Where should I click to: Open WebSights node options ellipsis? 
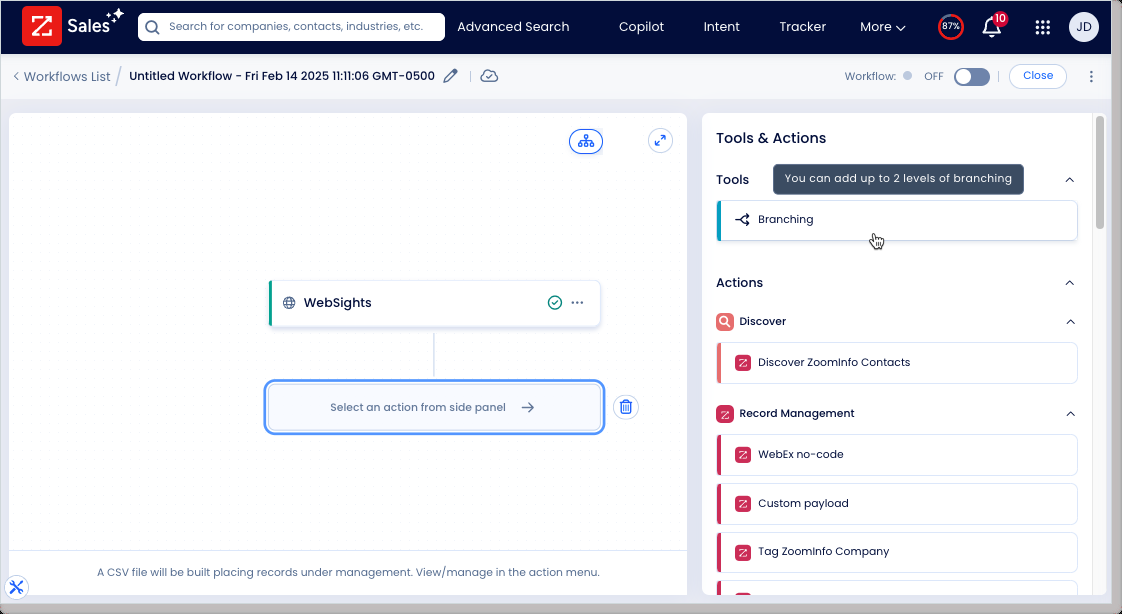(x=577, y=303)
